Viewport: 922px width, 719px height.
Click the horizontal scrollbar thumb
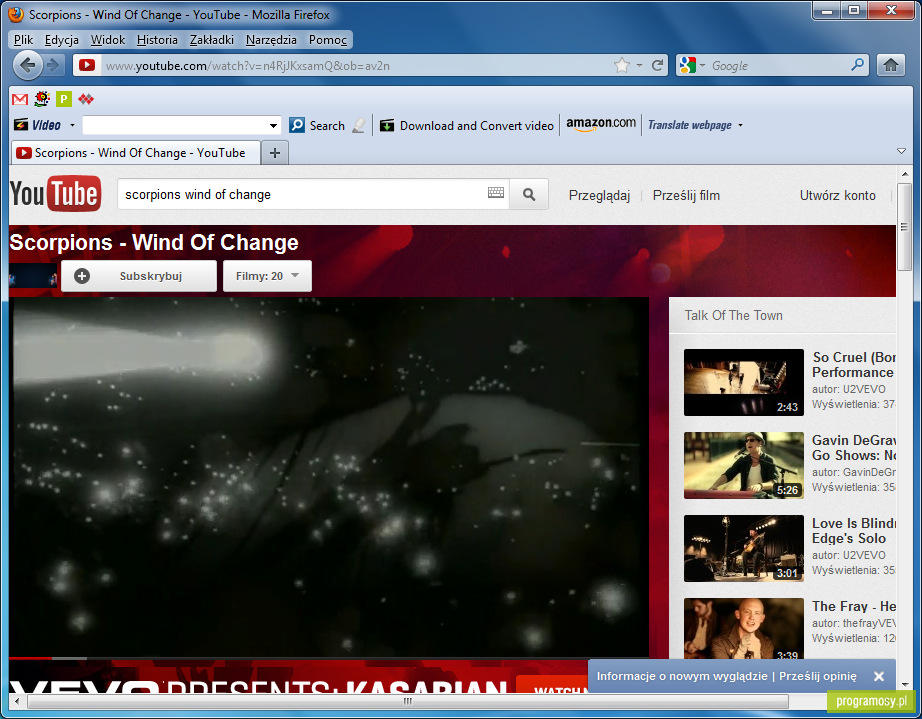pos(407,701)
